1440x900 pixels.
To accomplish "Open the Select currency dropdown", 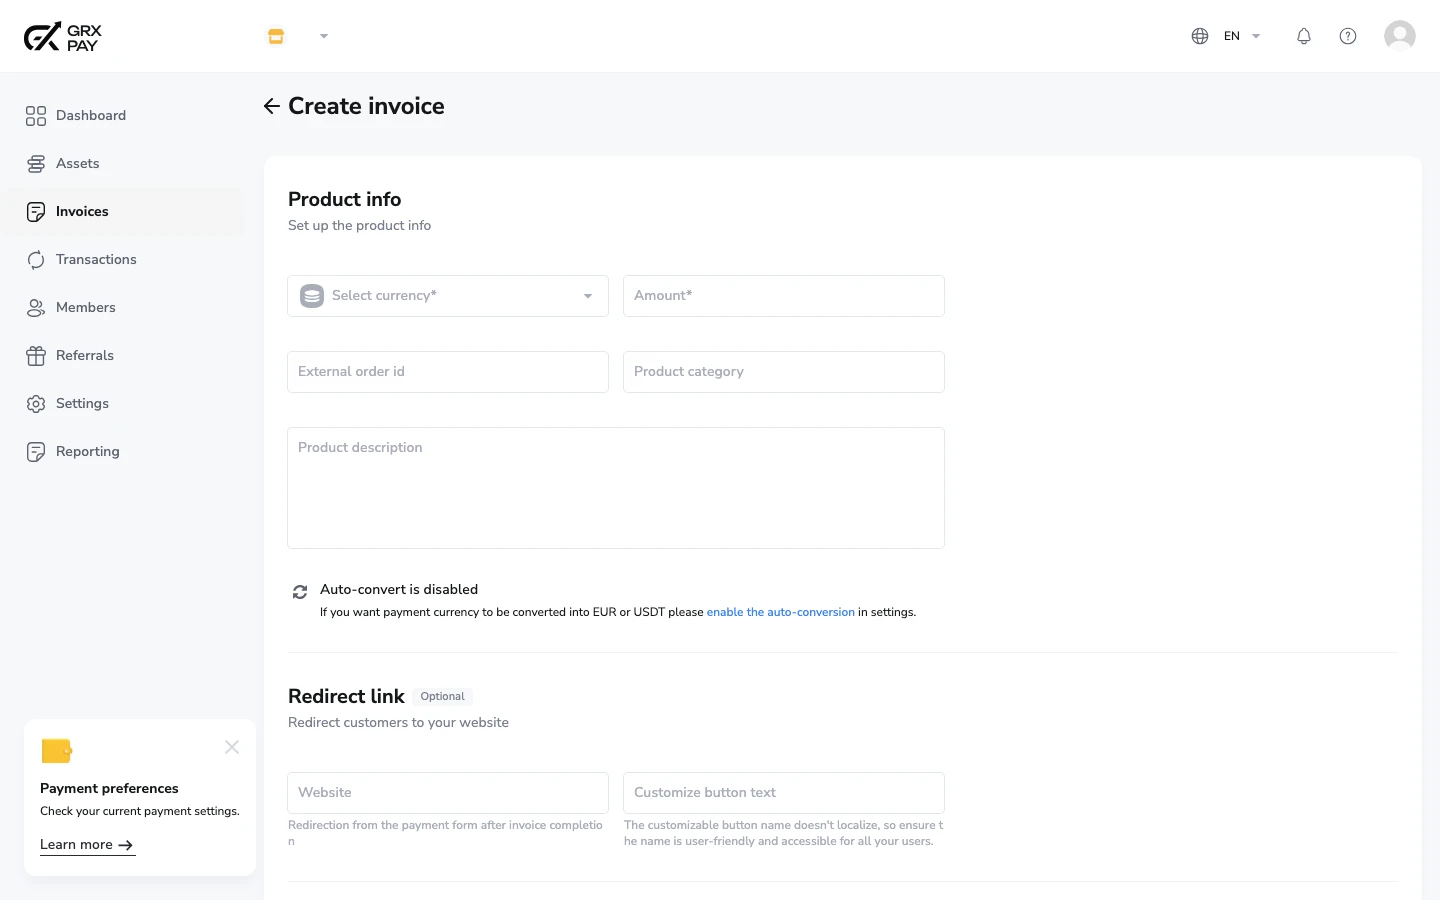I will coord(448,296).
